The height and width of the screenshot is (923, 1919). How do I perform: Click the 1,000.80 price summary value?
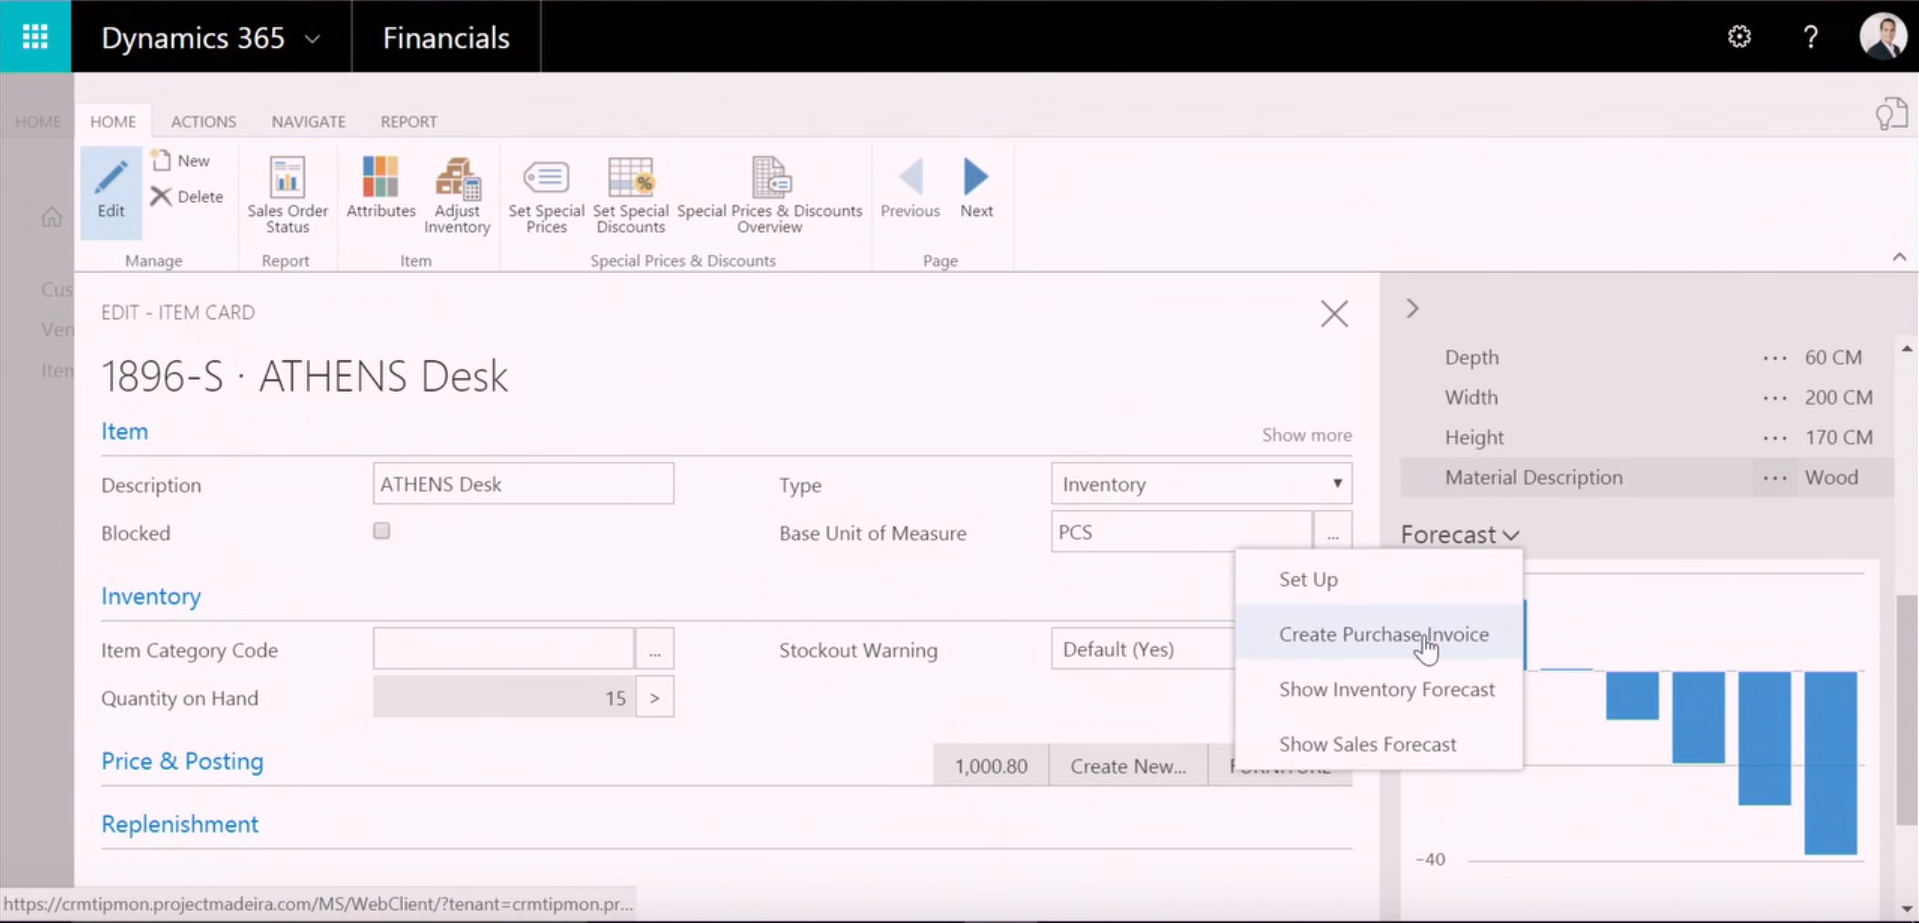[x=990, y=766]
